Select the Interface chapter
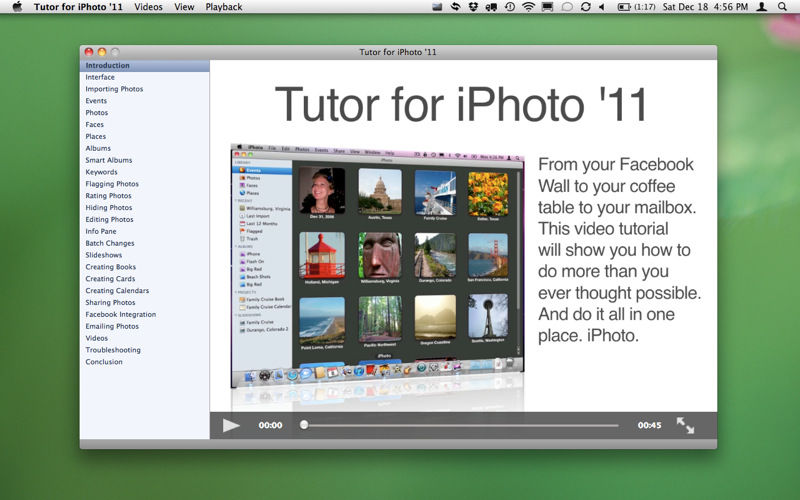 pyautogui.click(x=144, y=77)
